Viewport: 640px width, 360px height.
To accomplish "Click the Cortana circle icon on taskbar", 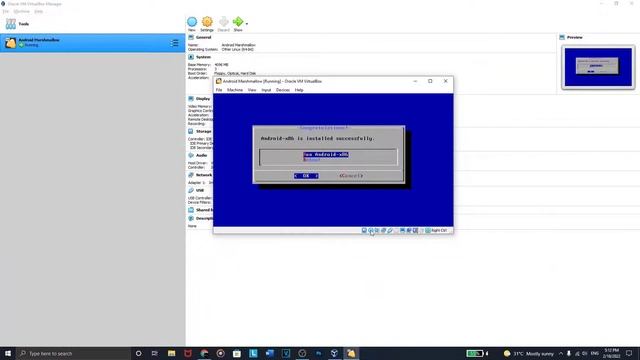I will pyautogui.click(x=138, y=353).
